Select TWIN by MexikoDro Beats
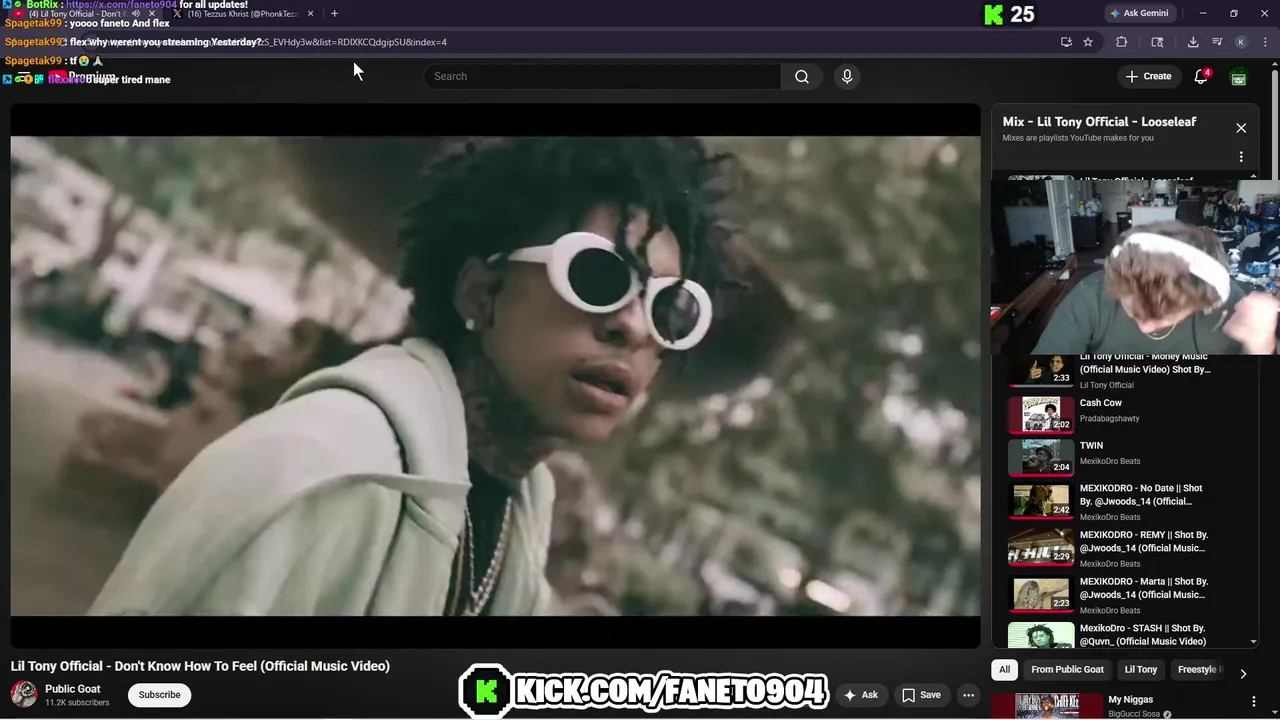Screen dimensions: 1280x720 click(1091, 446)
